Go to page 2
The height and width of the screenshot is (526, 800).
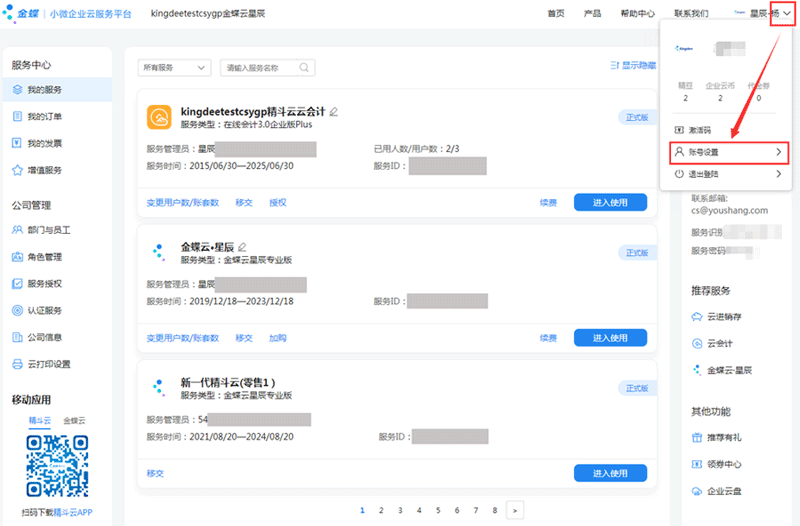[x=381, y=510]
